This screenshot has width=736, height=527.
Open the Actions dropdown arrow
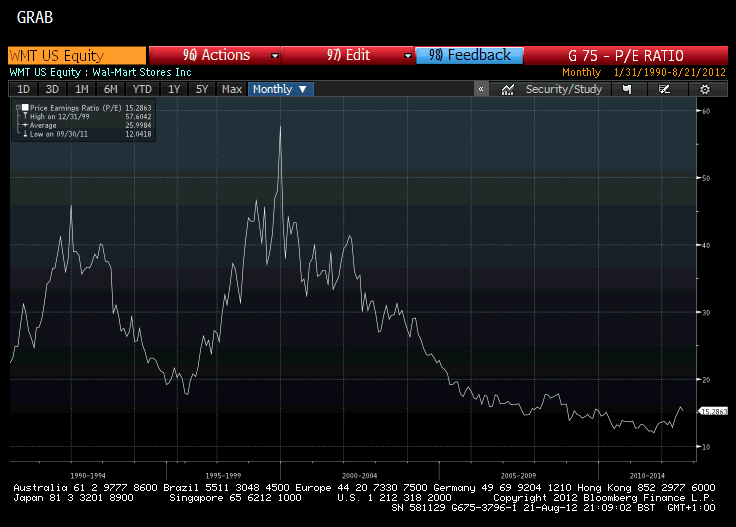tap(275, 56)
